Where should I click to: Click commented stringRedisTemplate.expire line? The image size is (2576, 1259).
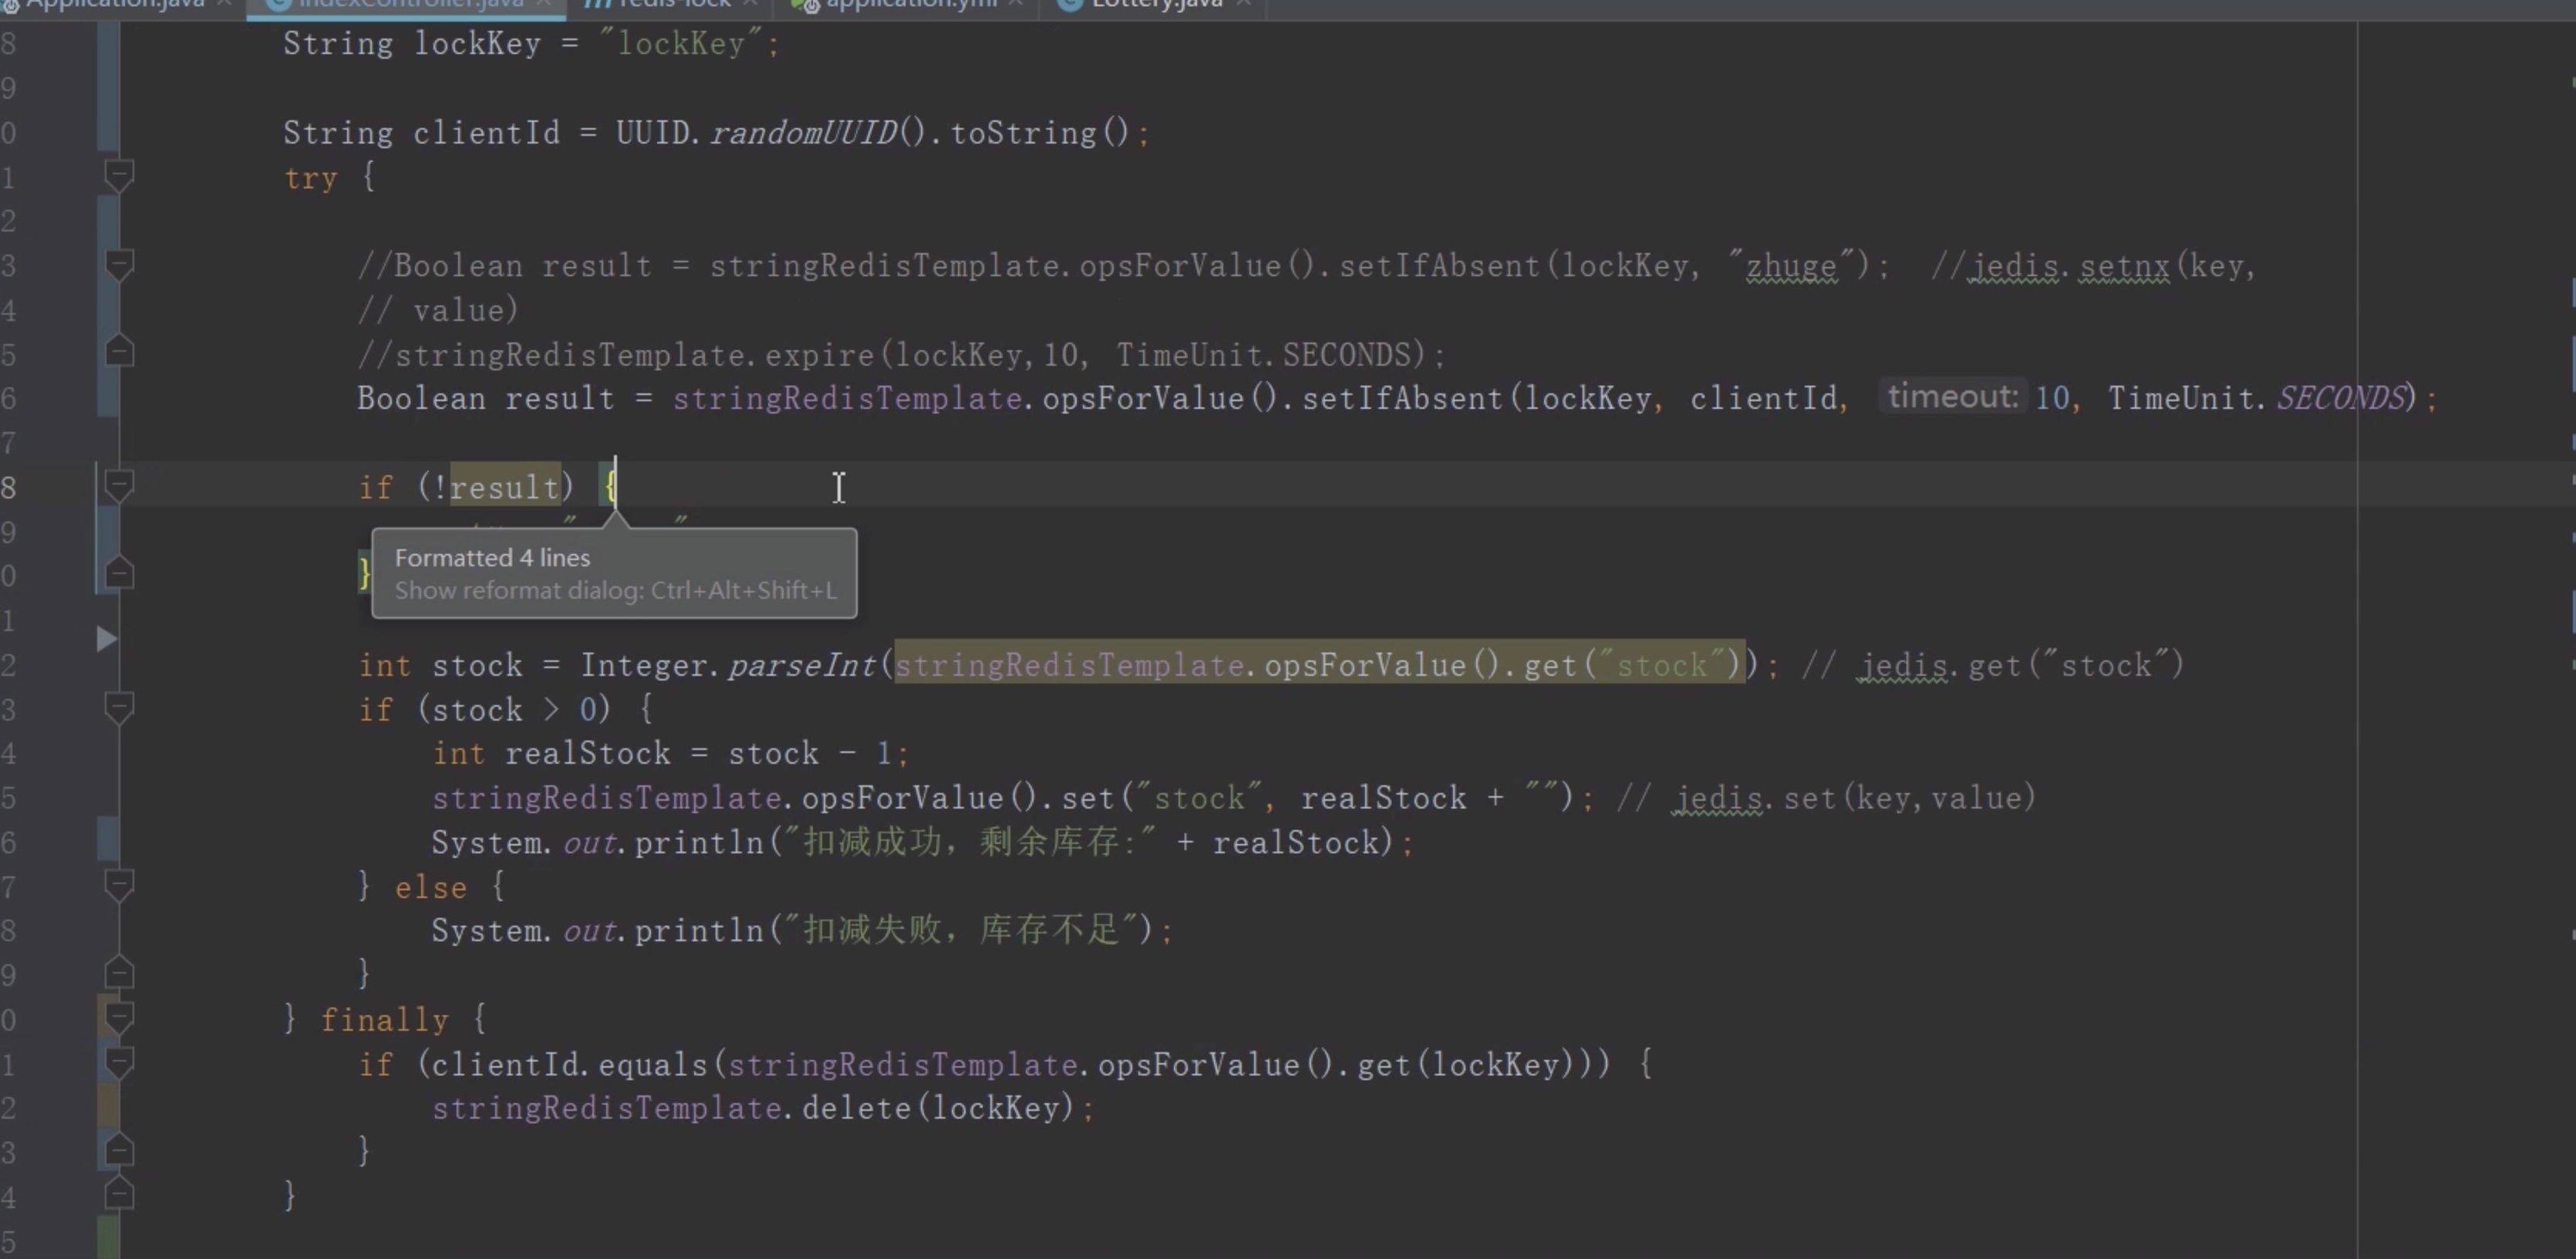point(902,355)
